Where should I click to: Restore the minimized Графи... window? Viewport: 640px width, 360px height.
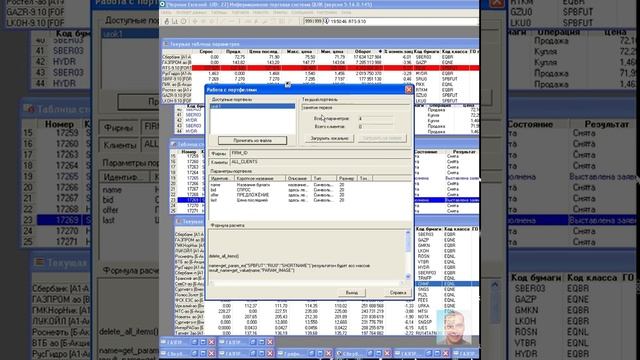[311, 353]
